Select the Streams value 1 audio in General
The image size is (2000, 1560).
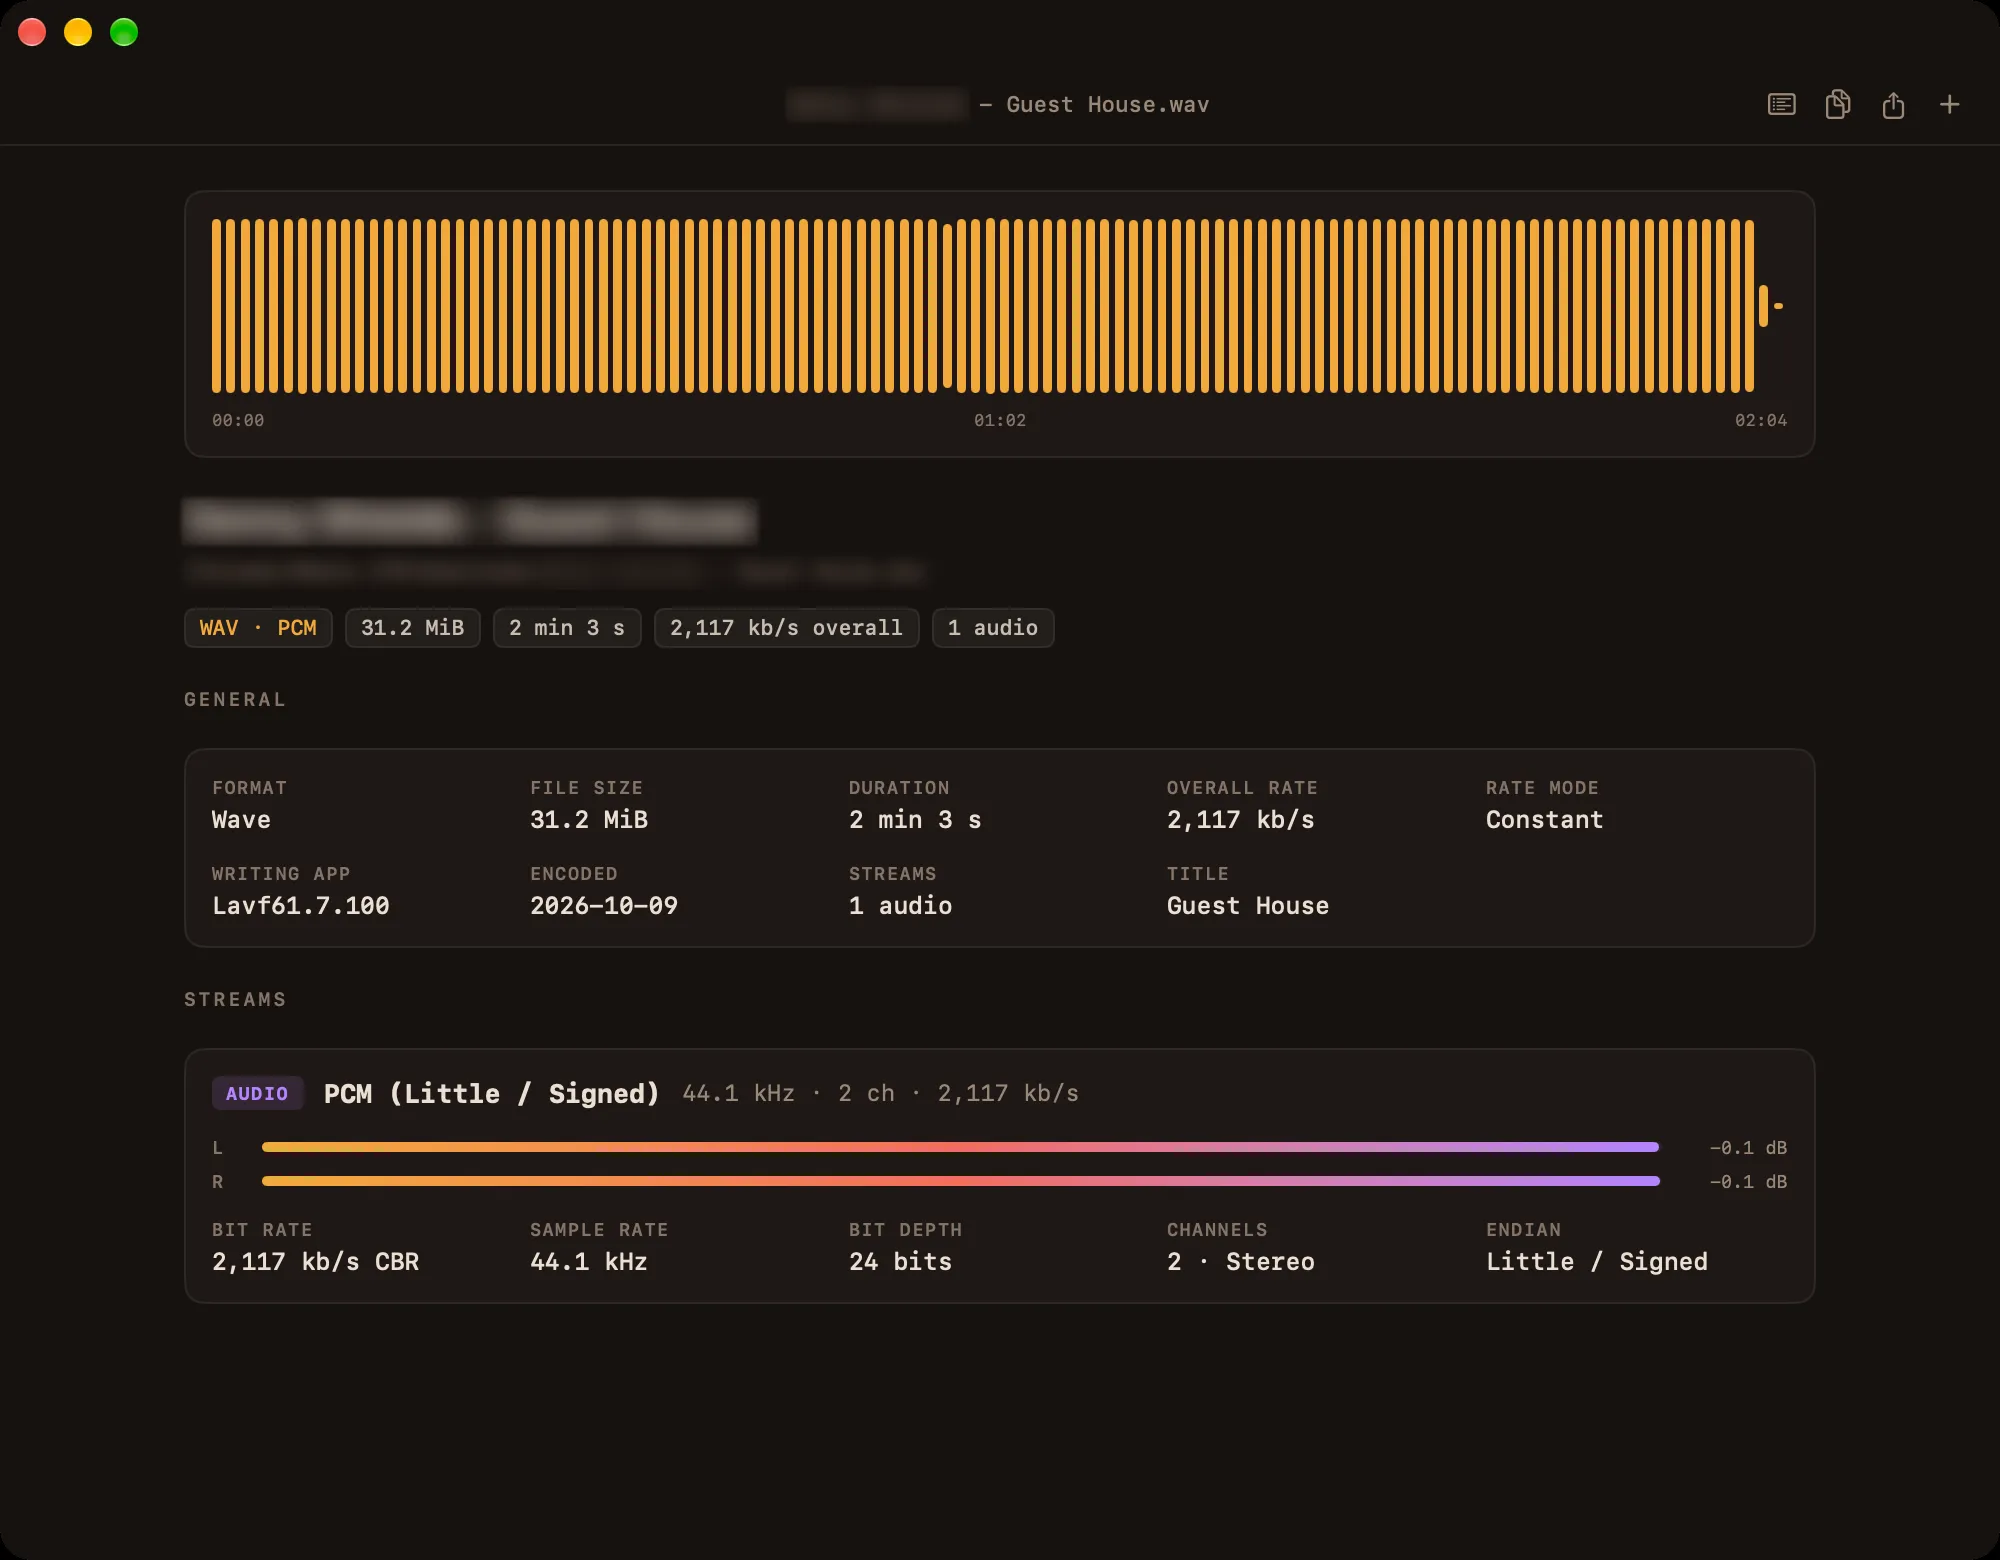tap(901, 906)
